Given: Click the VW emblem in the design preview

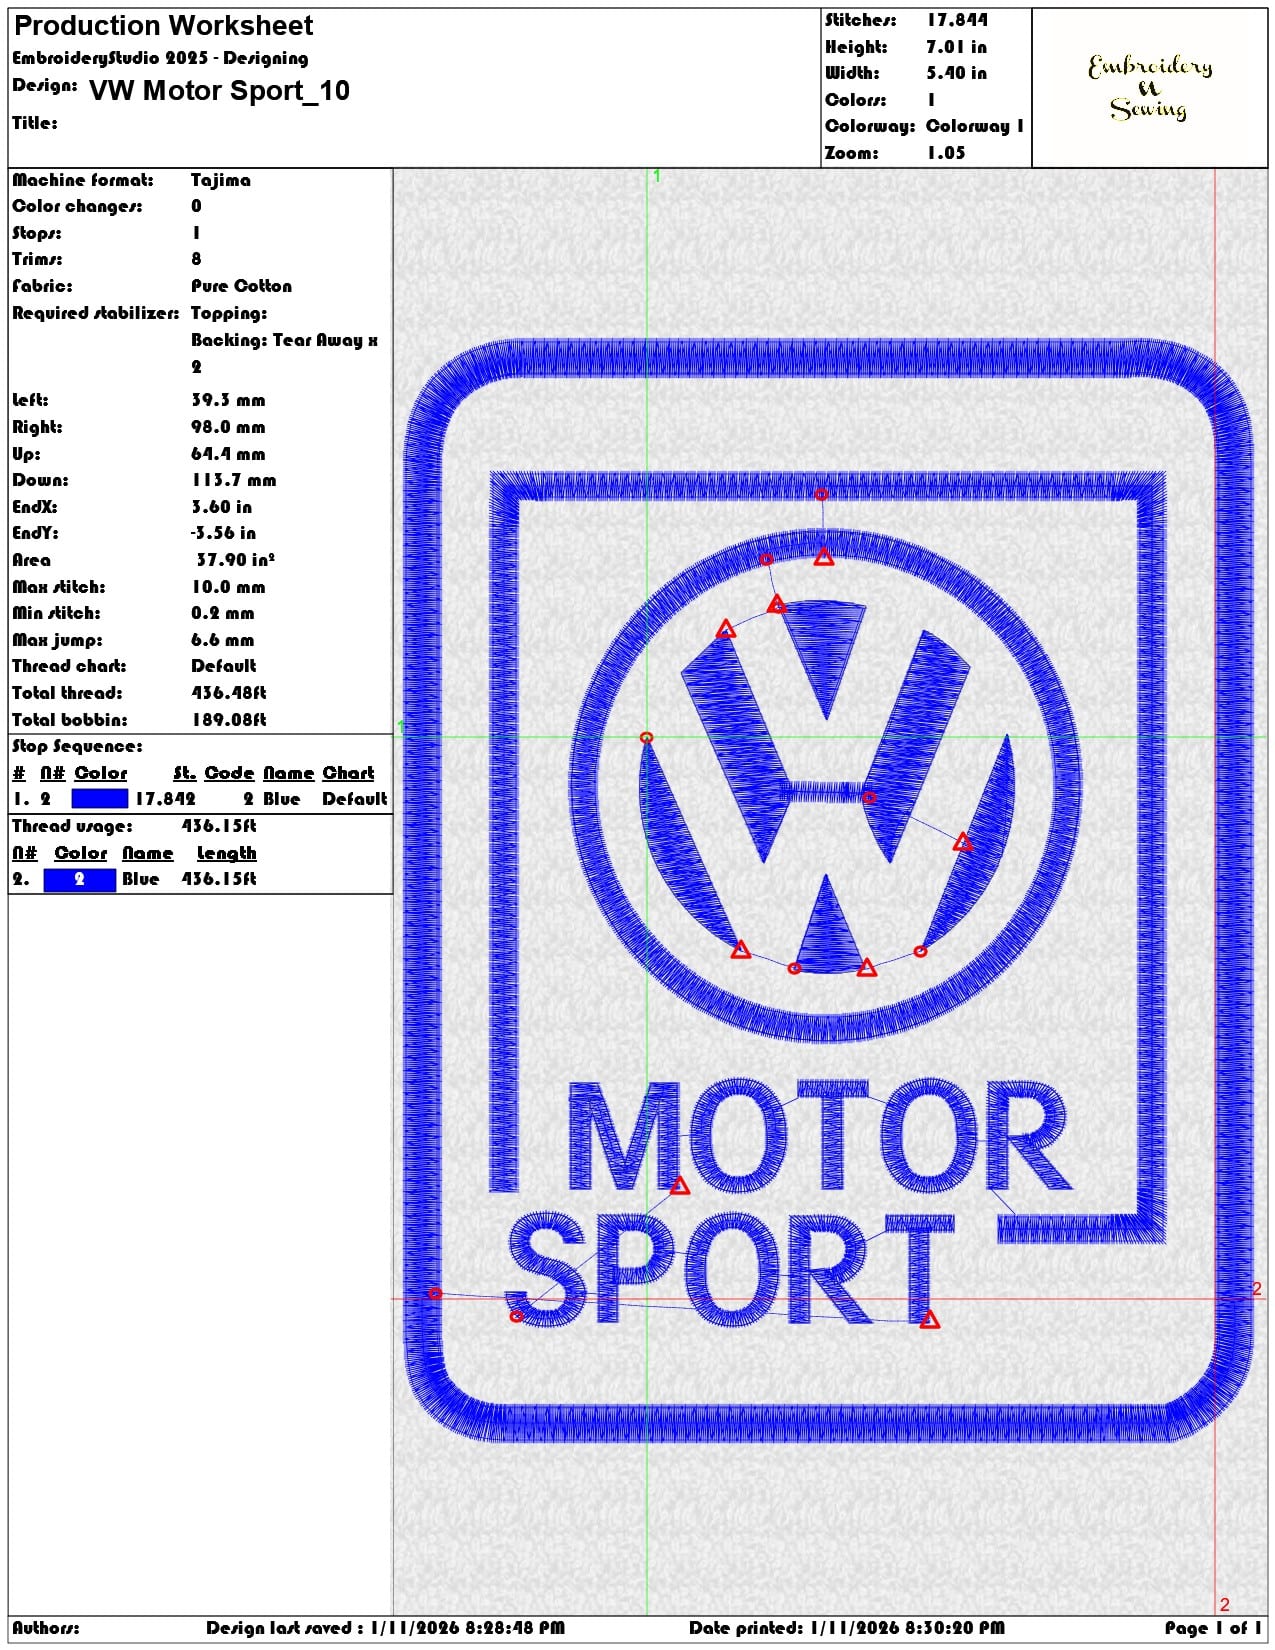Looking at the screenshot, I should pos(826,785).
